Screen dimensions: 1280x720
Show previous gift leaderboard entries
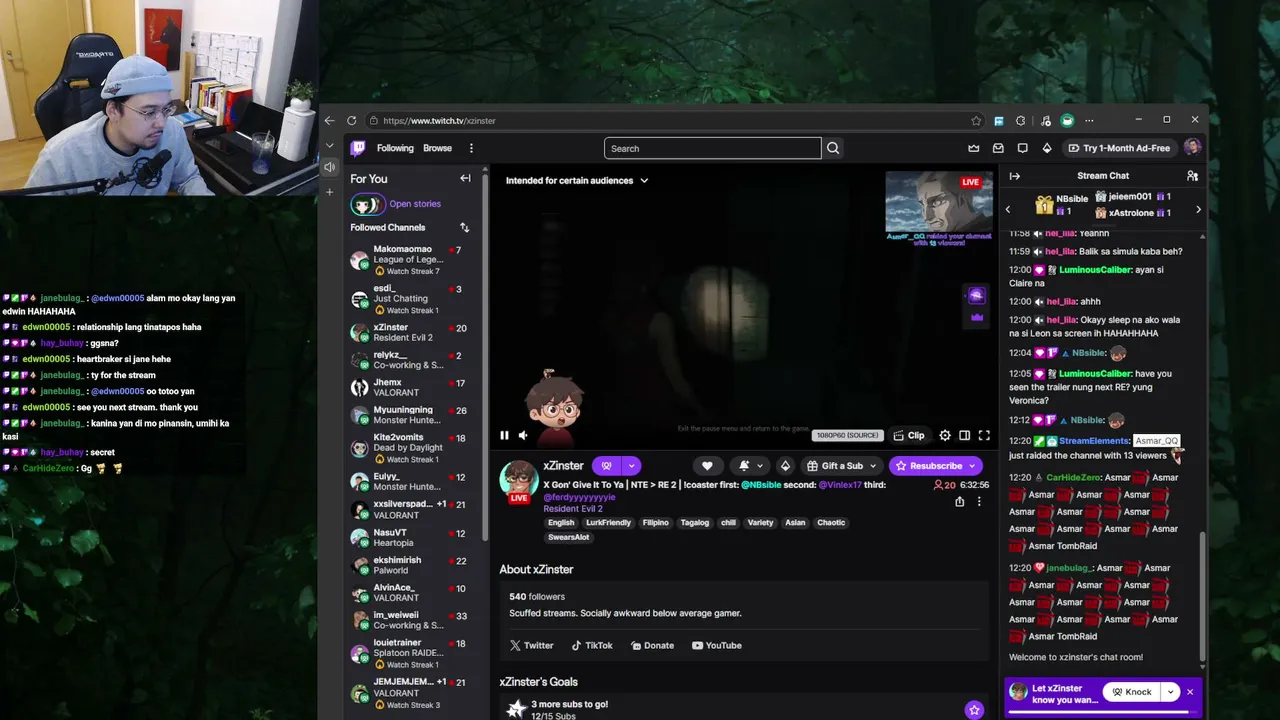click(x=1008, y=209)
